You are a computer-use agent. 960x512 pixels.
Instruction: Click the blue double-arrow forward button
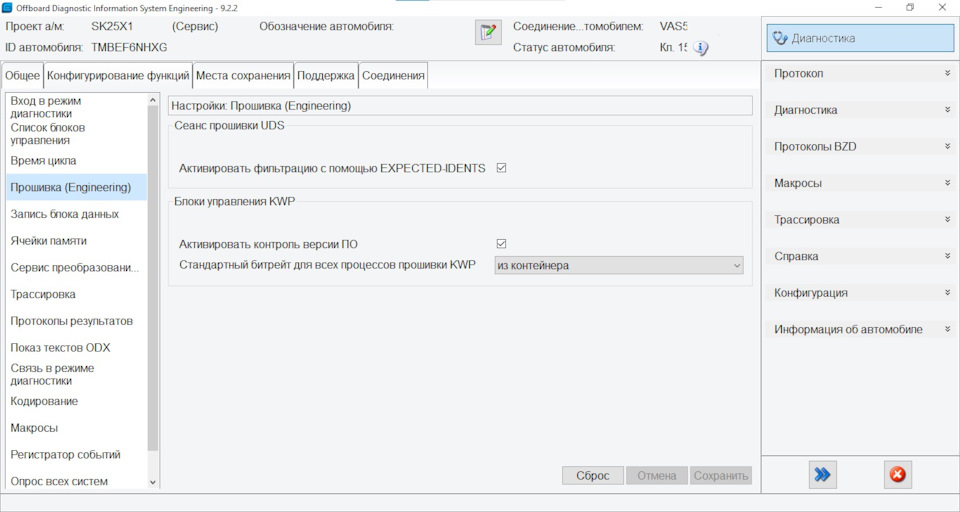[x=822, y=475]
